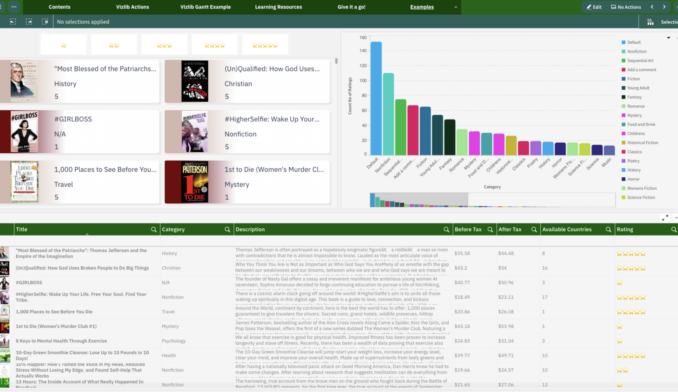
Task: Expand legend with top arrow
Action: pos(668,38)
